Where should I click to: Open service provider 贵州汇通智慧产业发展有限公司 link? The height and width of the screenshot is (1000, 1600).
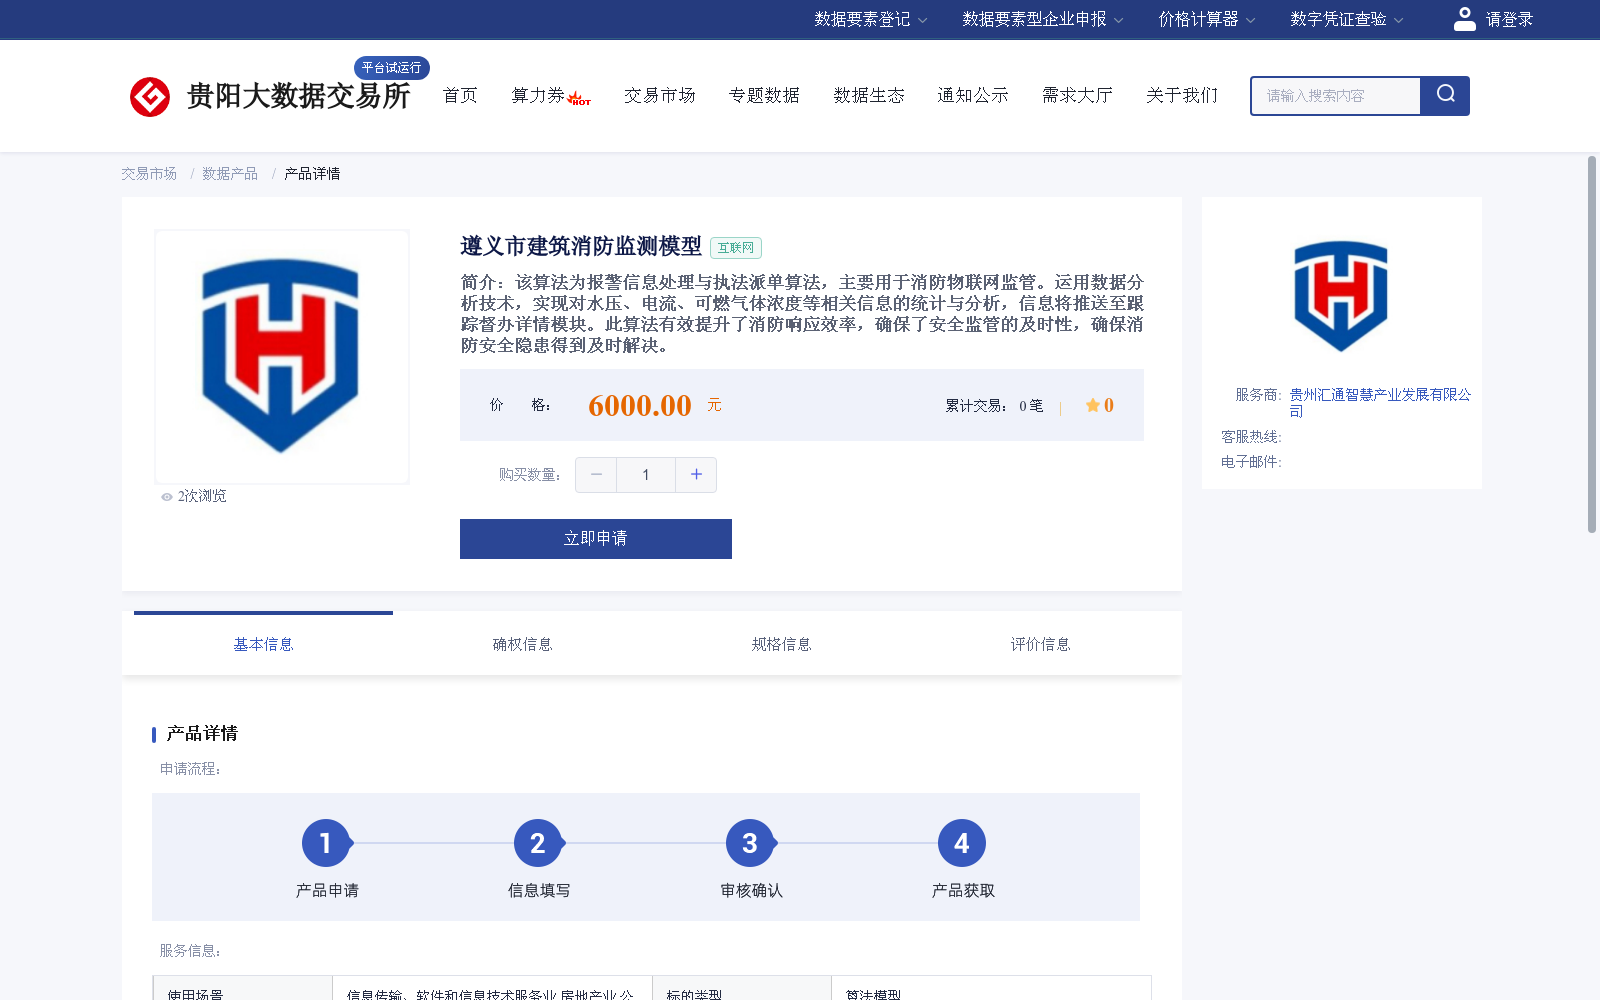pos(1380,403)
